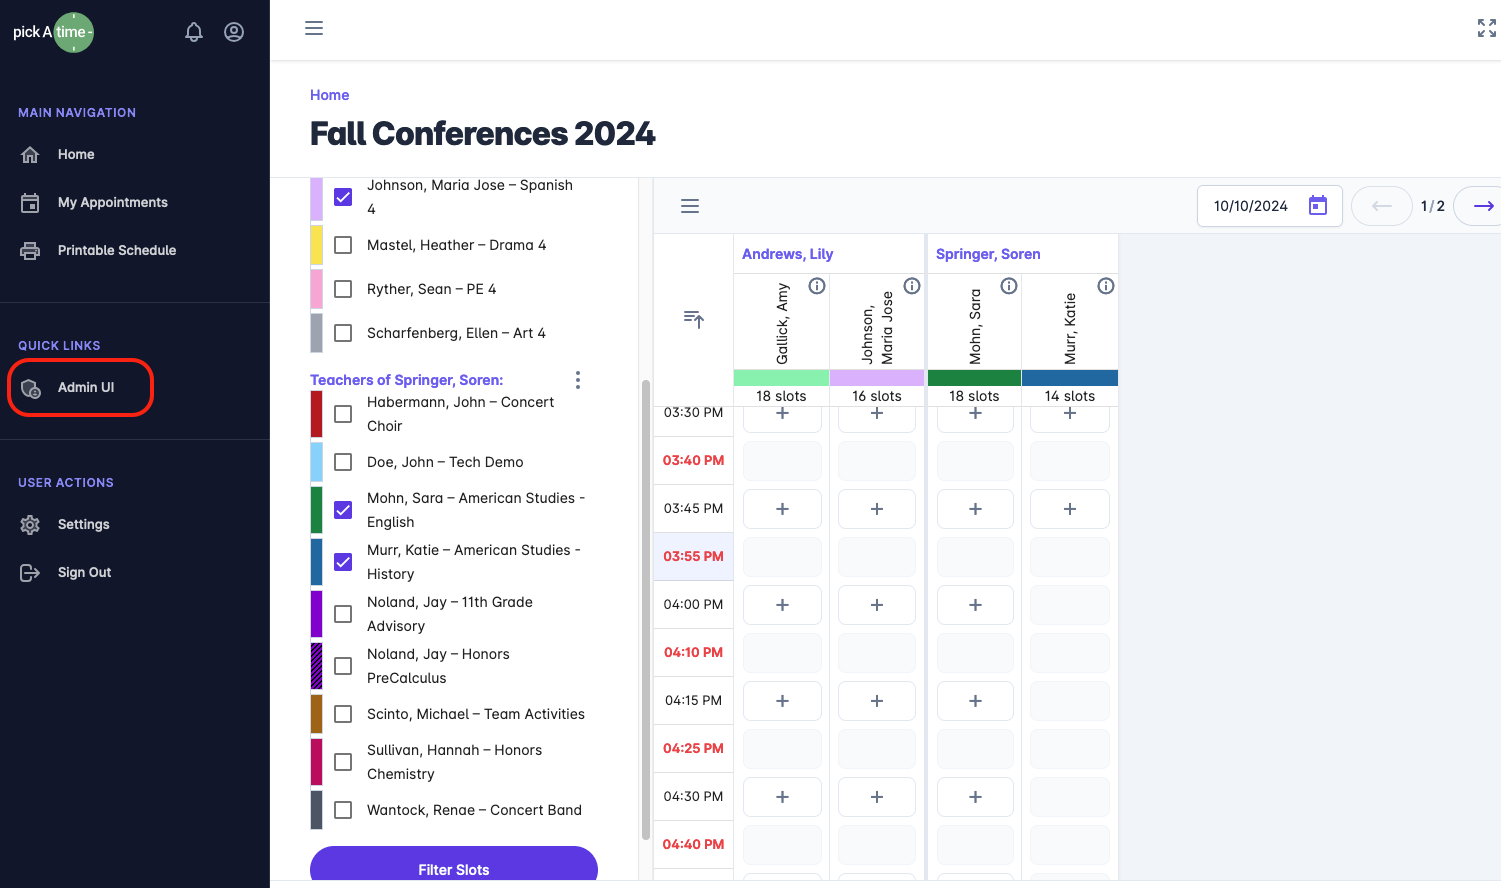Image resolution: width=1501 pixels, height=888 pixels.
Task: Toggle the sidebar hamburger menu
Action: [314, 28]
